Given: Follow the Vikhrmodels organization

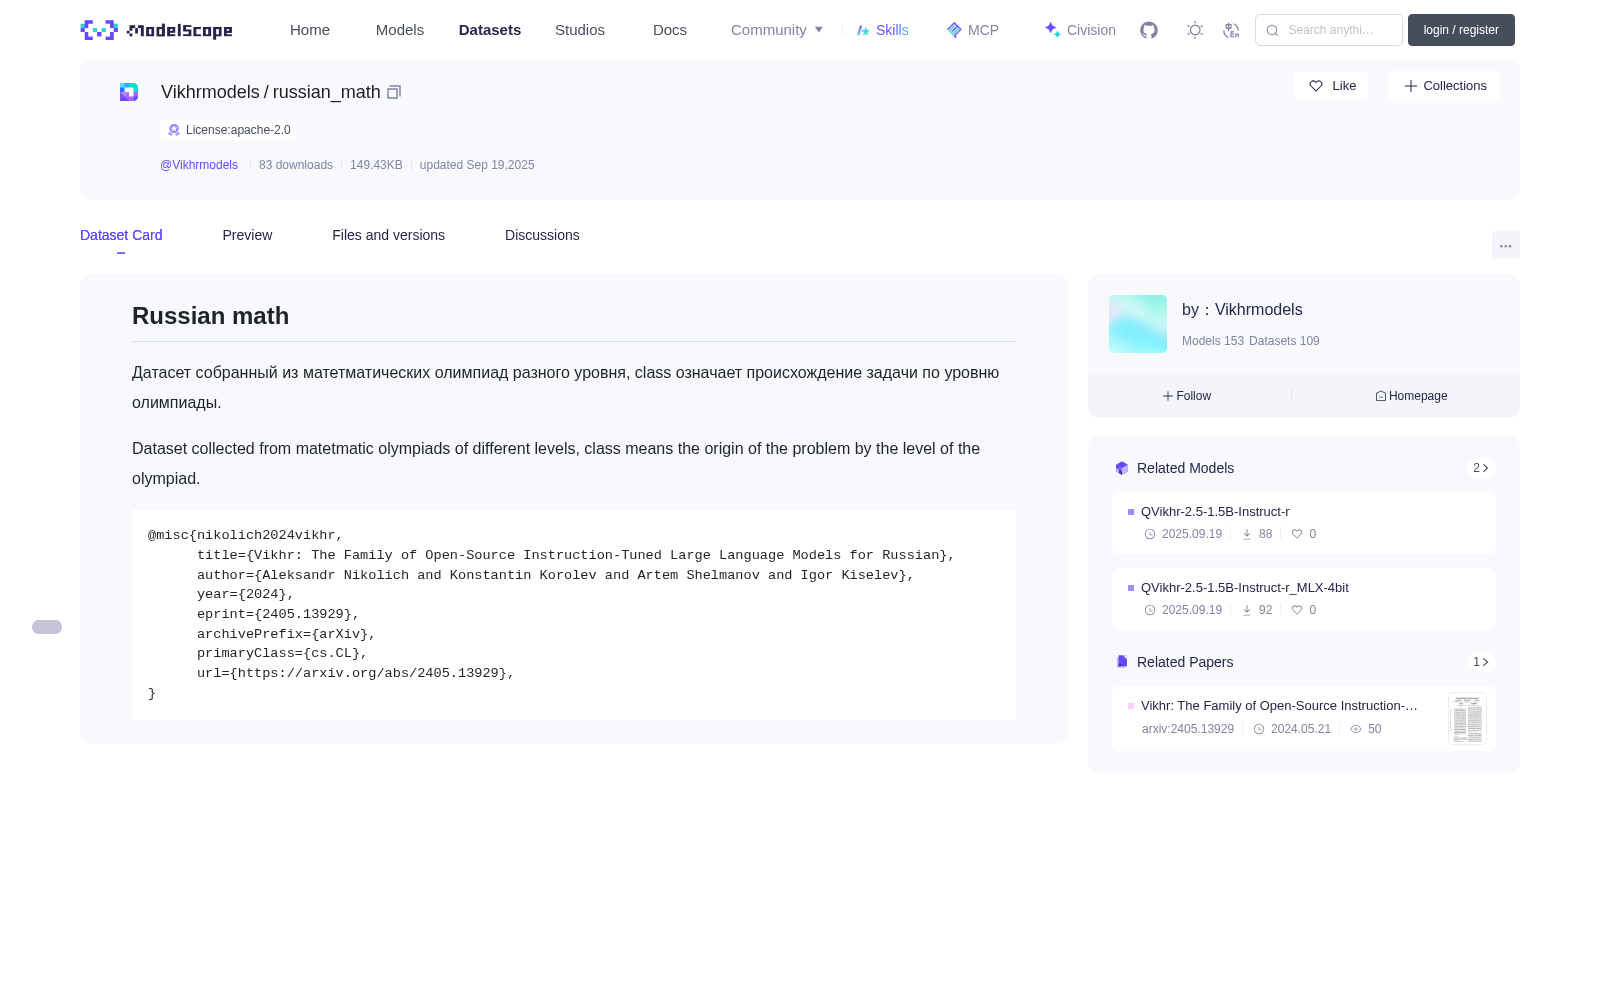Looking at the screenshot, I should pyautogui.click(x=1187, y=396).
